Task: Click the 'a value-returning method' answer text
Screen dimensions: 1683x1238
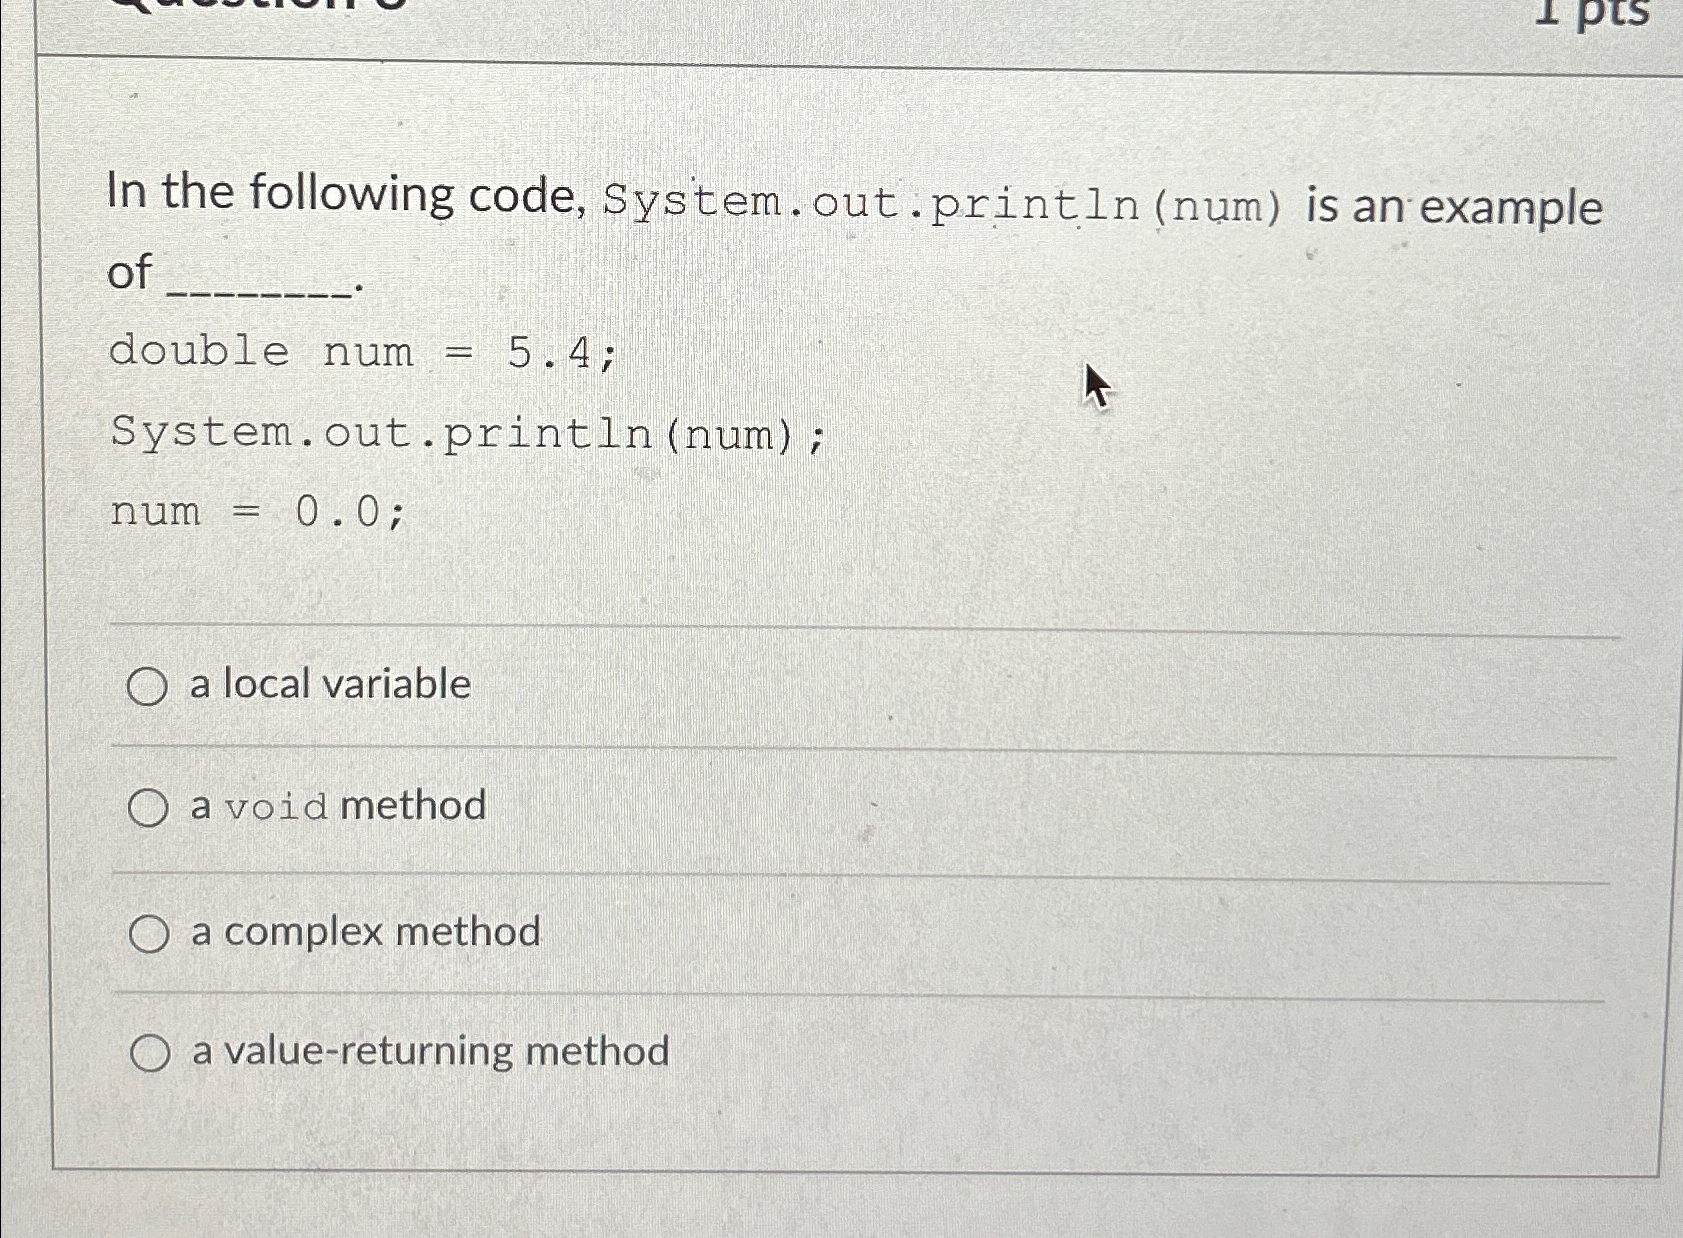Action: tap(430, 1050)
